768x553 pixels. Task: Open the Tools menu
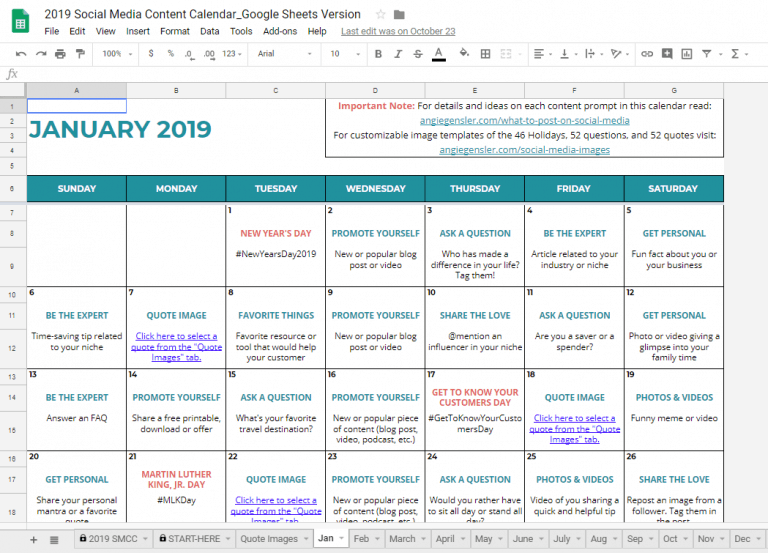[x=241, y=31]
